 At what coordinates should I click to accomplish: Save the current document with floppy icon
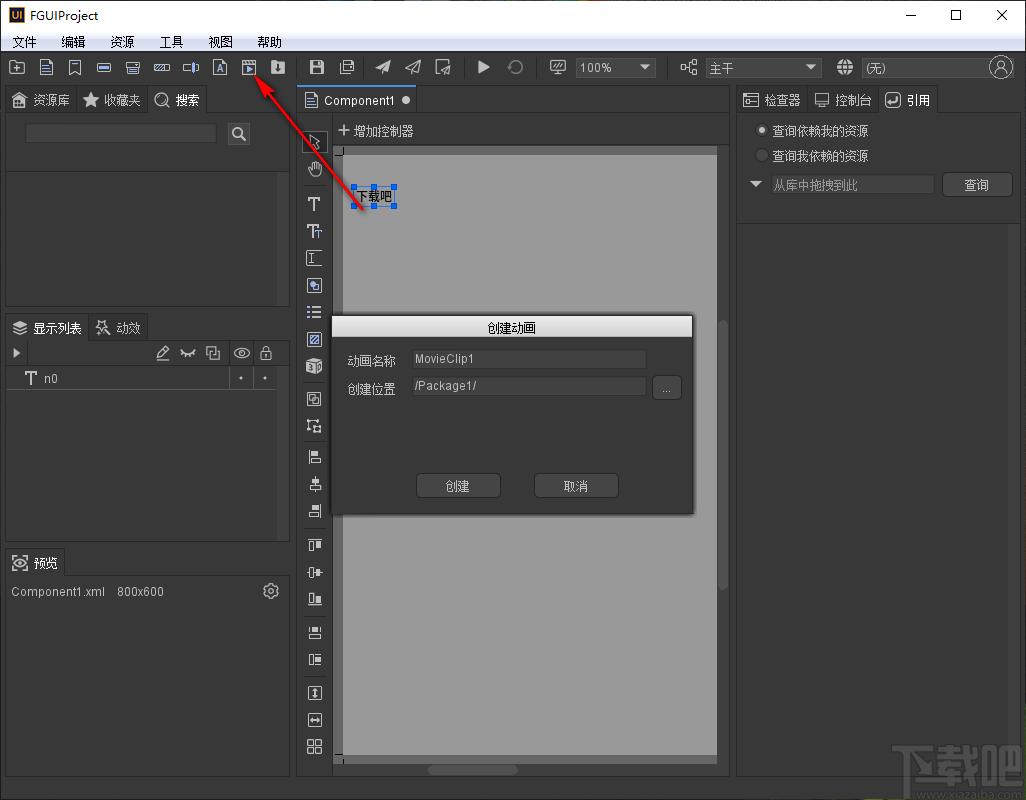click(317, 67)
